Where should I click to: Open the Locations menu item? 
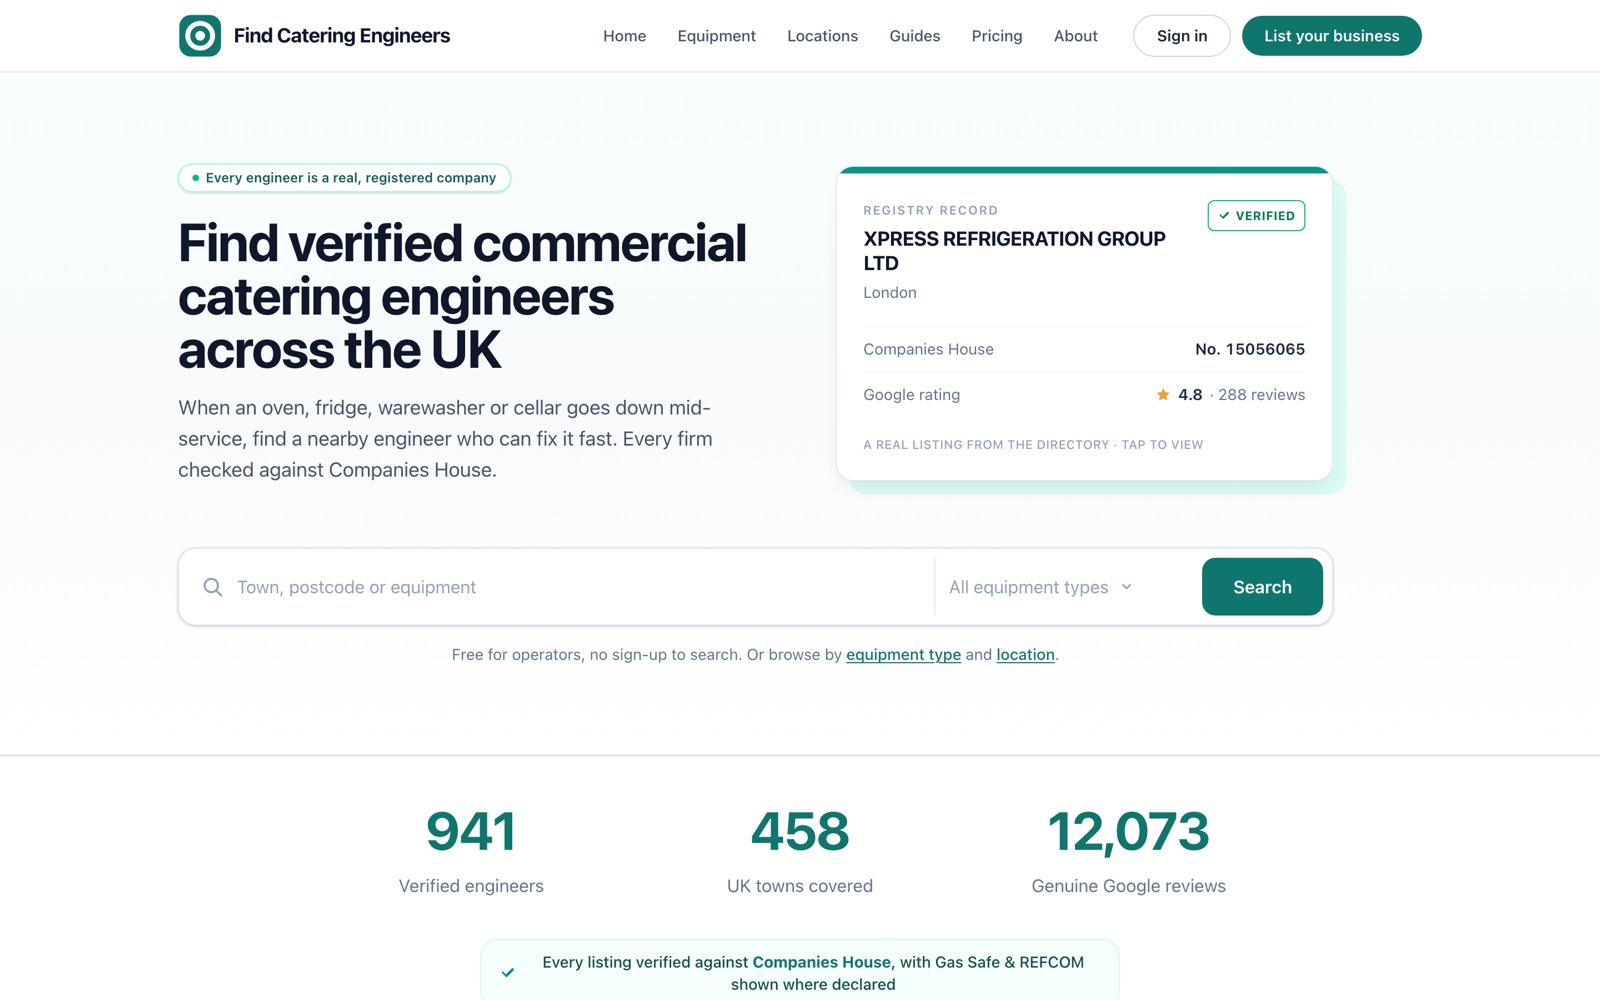pyautogui.click(x=823, y=36)
